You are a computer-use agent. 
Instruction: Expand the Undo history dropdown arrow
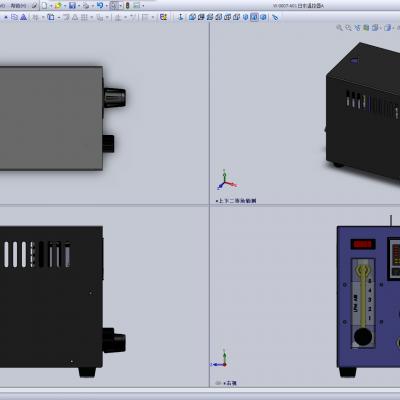(107, 6)
